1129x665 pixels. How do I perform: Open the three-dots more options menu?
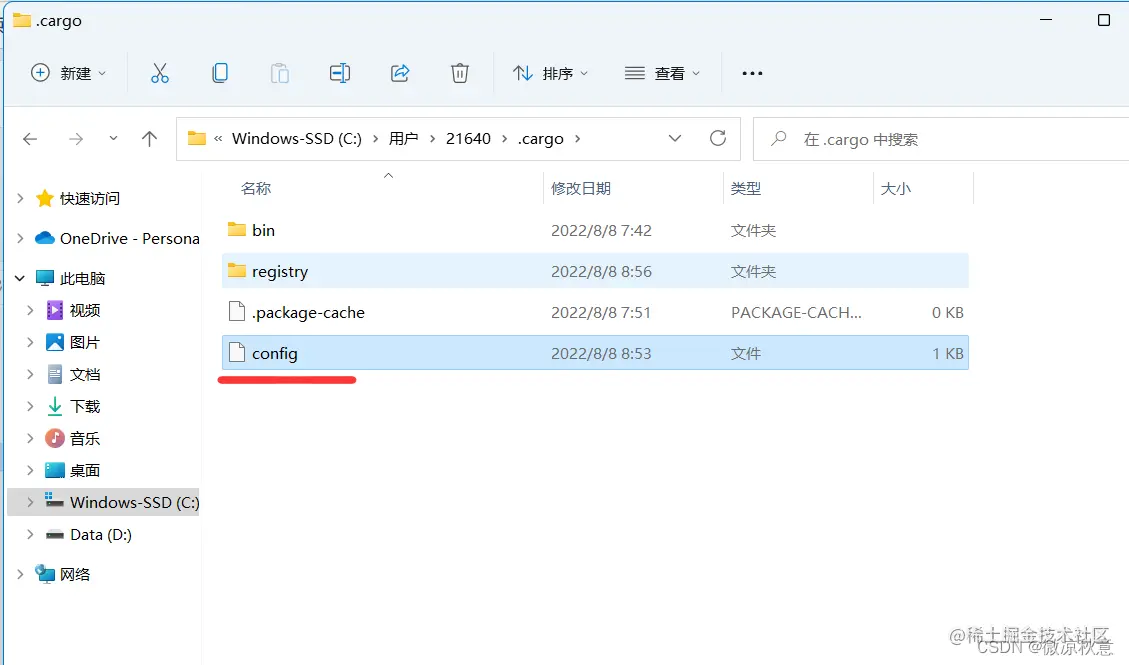pos(752,73)
